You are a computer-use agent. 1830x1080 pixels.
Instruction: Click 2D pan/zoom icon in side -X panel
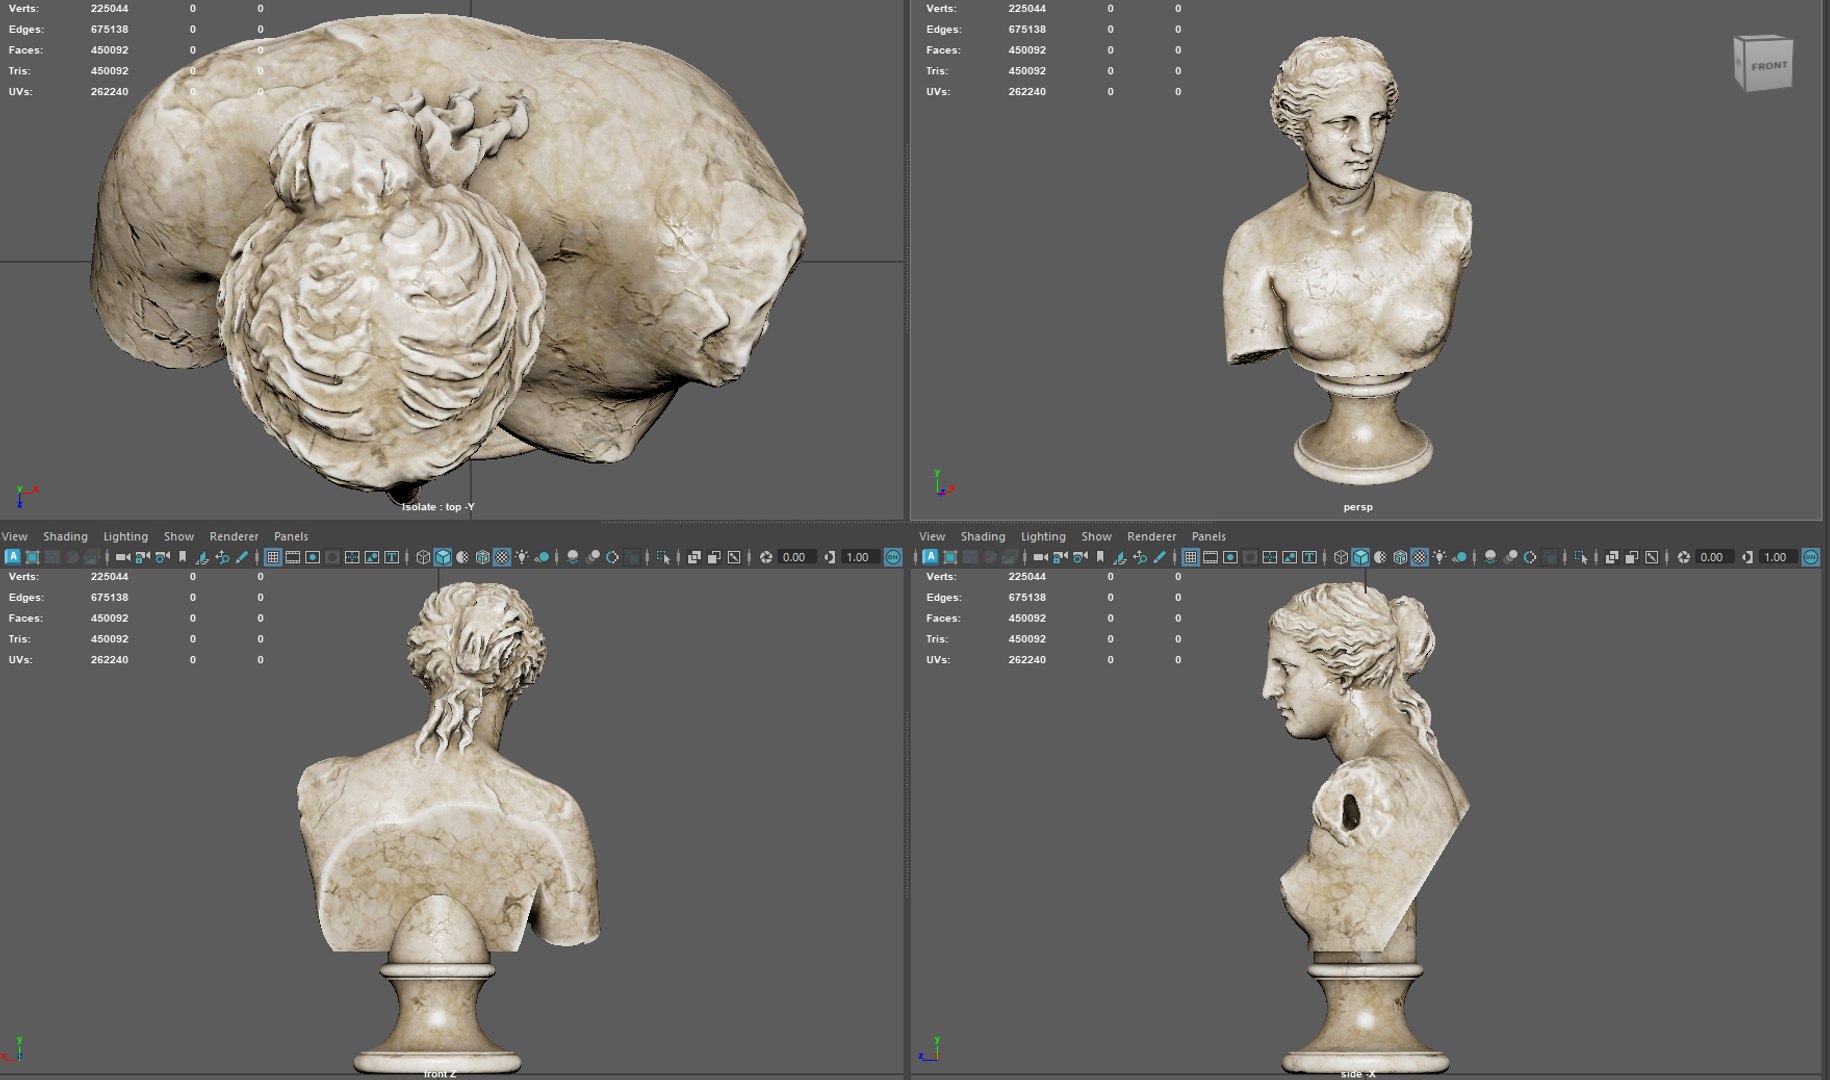click(1140, 557)
